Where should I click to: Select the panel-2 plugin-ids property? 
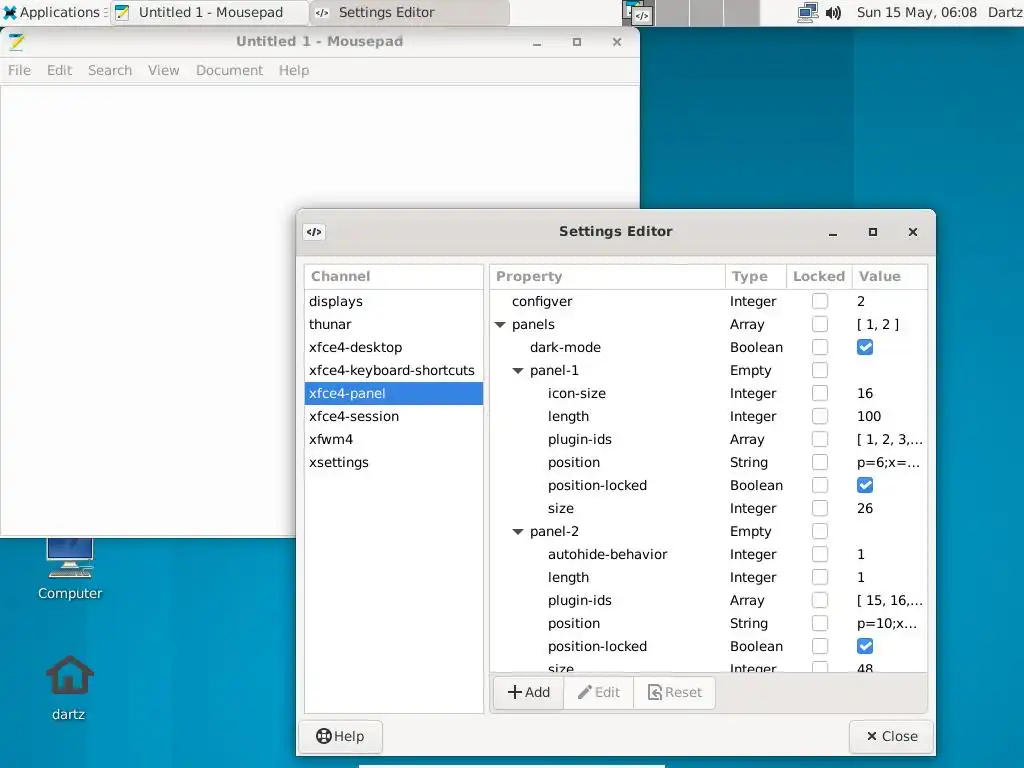tap(709, 600)
